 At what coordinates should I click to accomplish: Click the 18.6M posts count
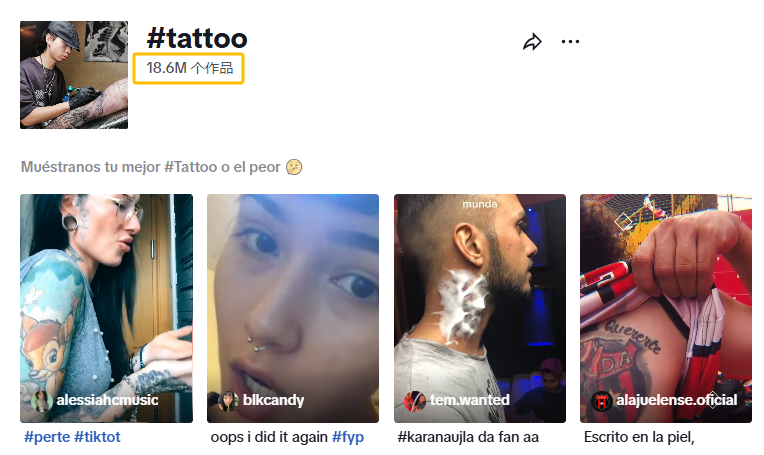189,68
